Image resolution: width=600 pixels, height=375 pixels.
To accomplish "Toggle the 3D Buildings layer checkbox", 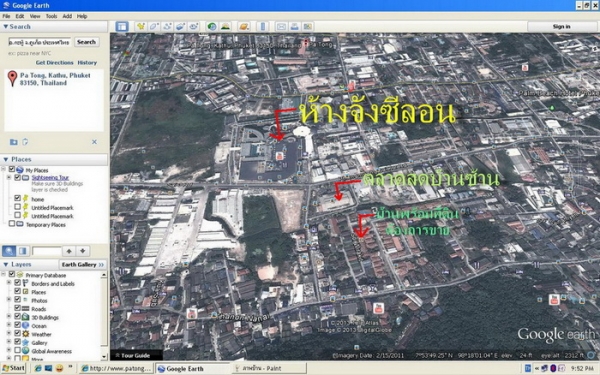I will [x=17, y=316].
